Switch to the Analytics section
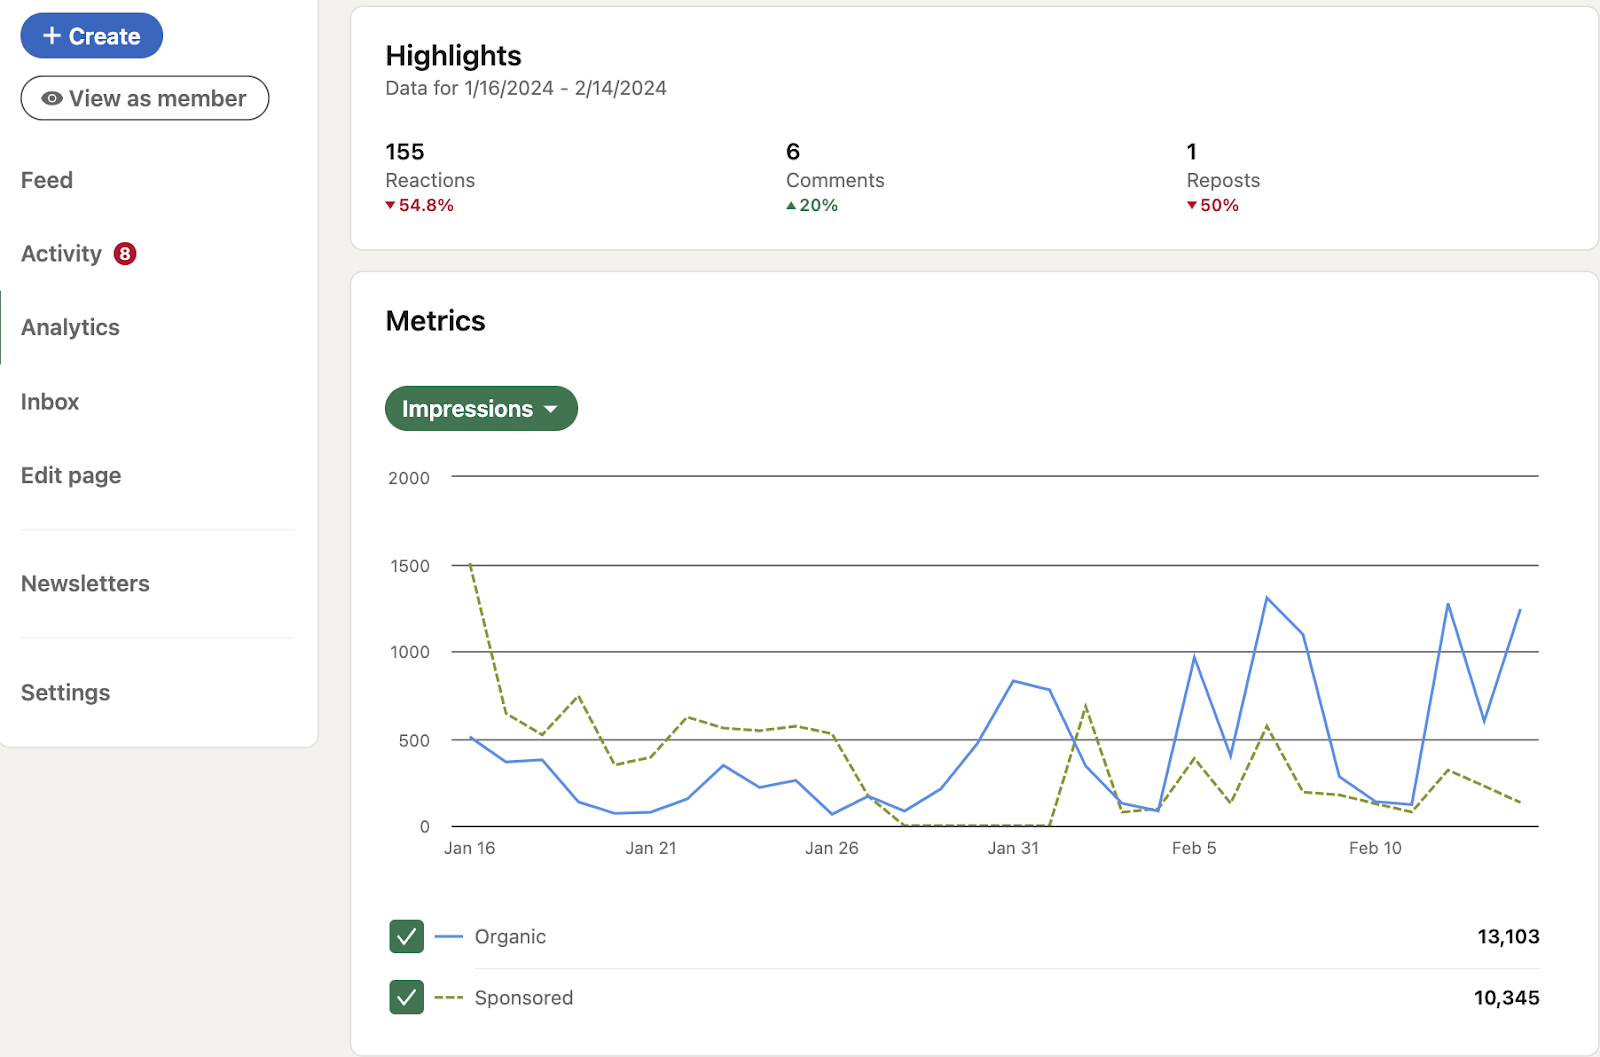Screen dimensions: 1600x1057 (x=70, y=327)
